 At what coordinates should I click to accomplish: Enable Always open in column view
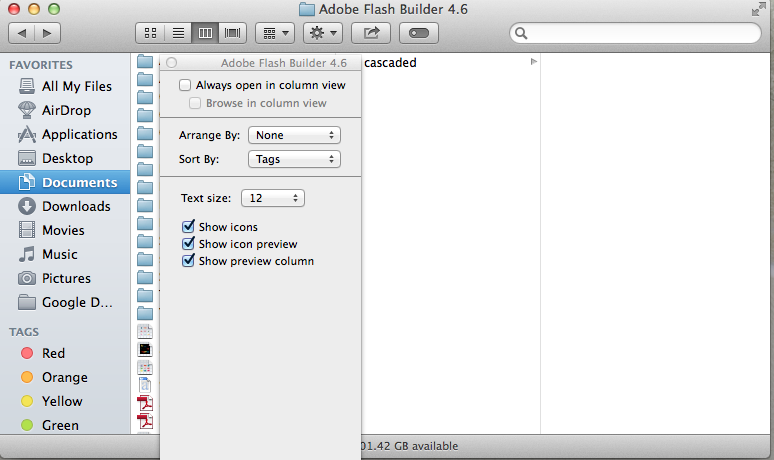tap(185, 85)
